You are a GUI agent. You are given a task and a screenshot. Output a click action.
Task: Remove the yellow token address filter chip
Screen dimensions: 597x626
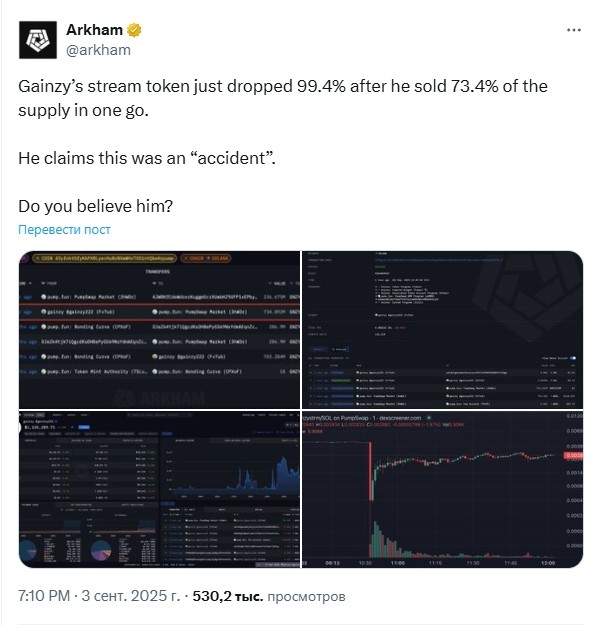[38, 259]
